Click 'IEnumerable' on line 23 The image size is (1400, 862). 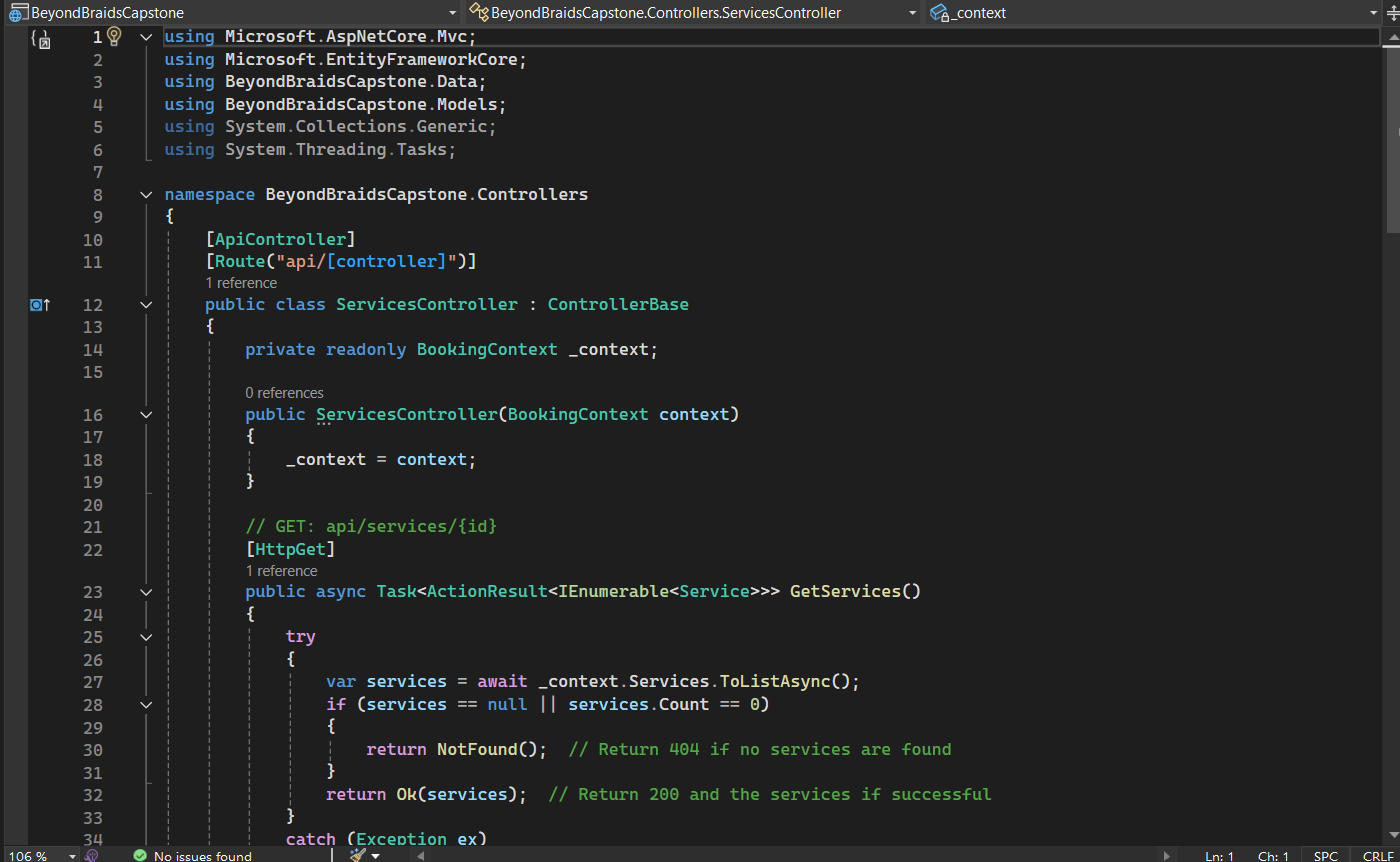click(613, 591)
